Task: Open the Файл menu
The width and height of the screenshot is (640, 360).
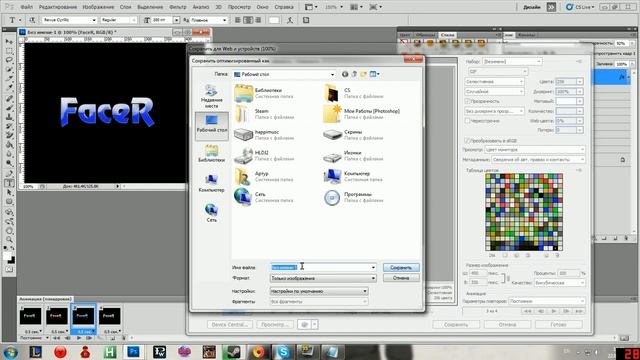Action: 27,7
